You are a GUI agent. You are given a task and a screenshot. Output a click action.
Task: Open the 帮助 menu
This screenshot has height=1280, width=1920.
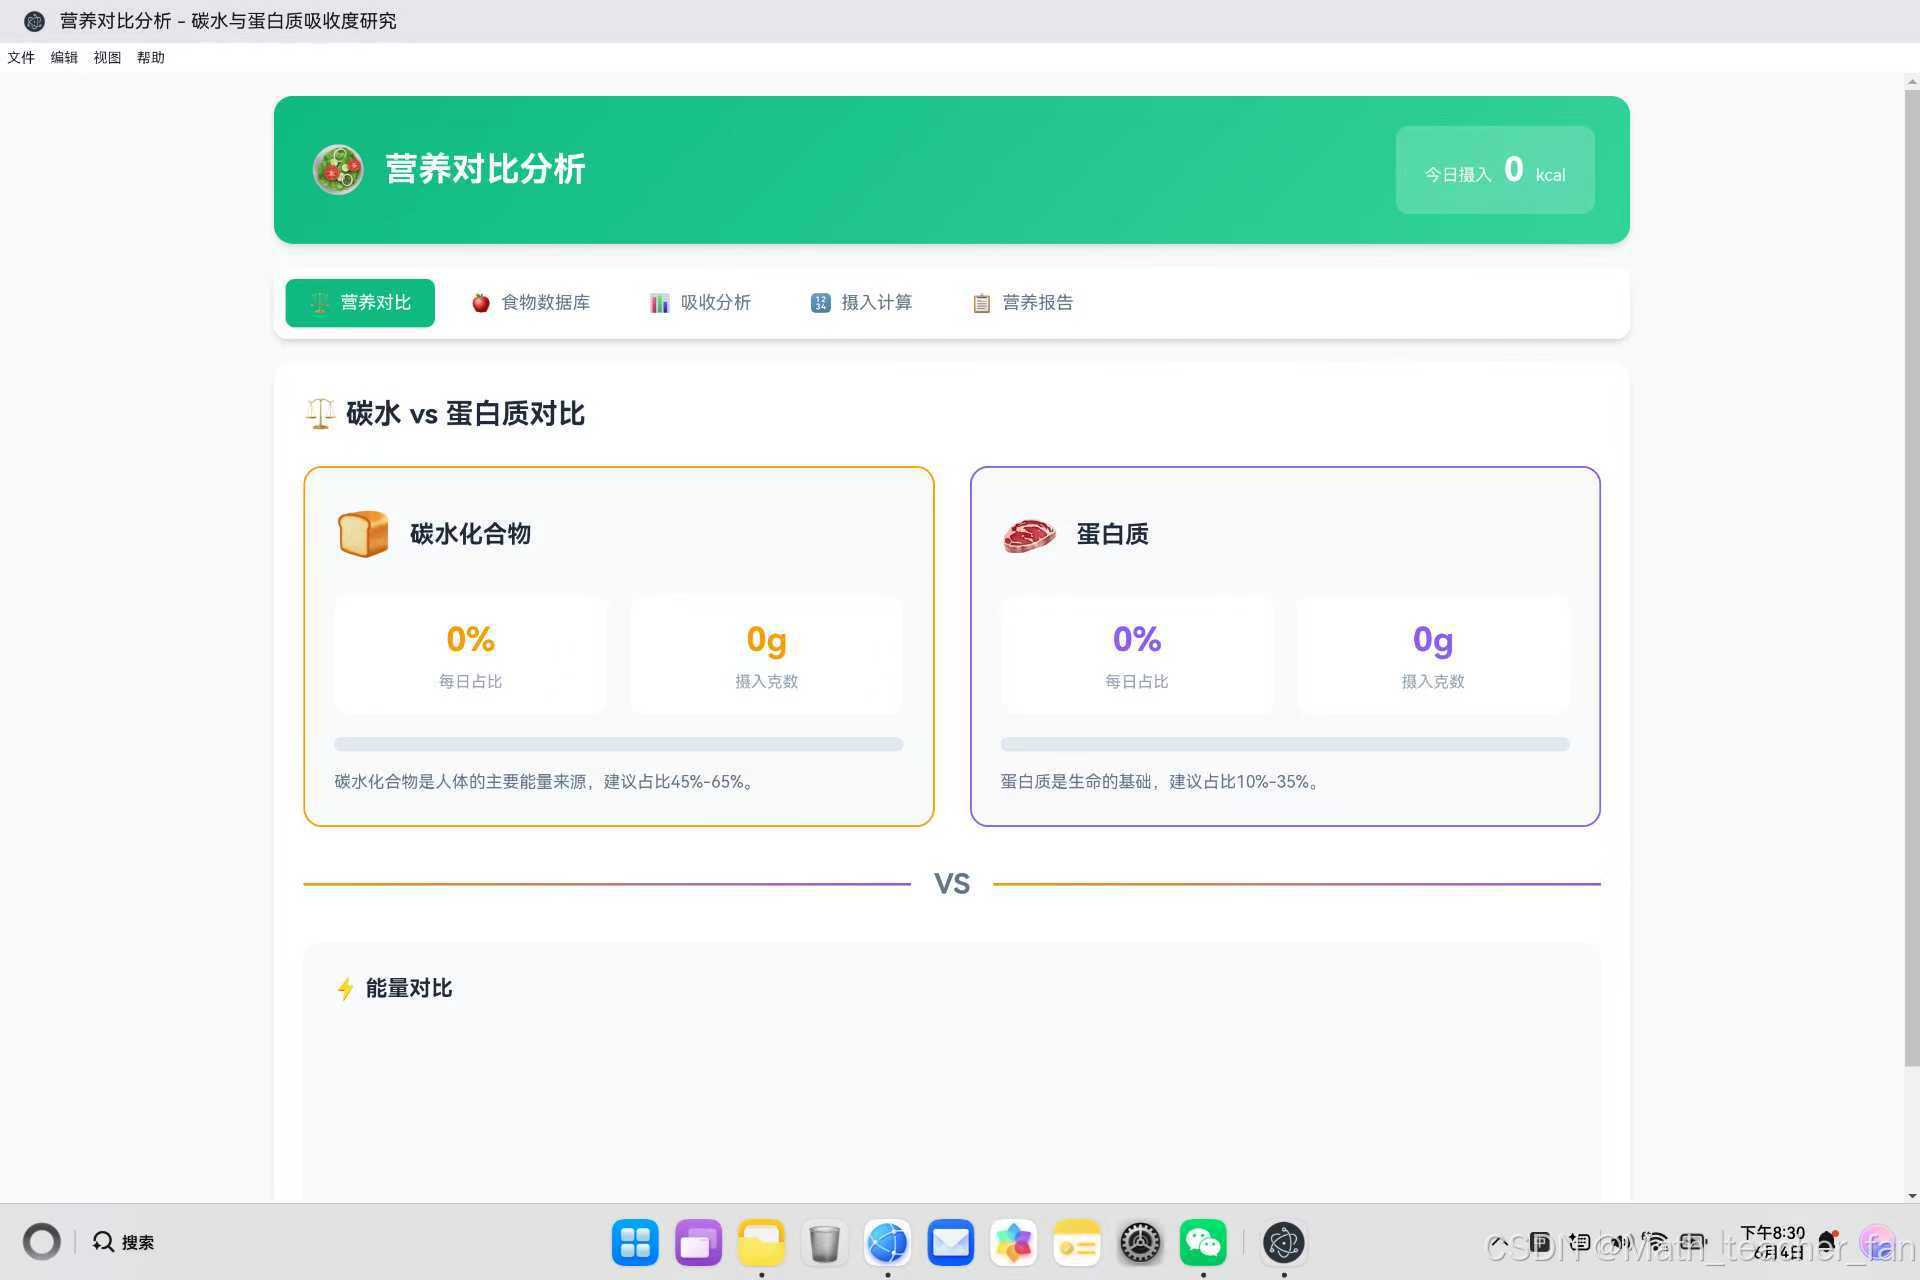click(x=151, y=57)
